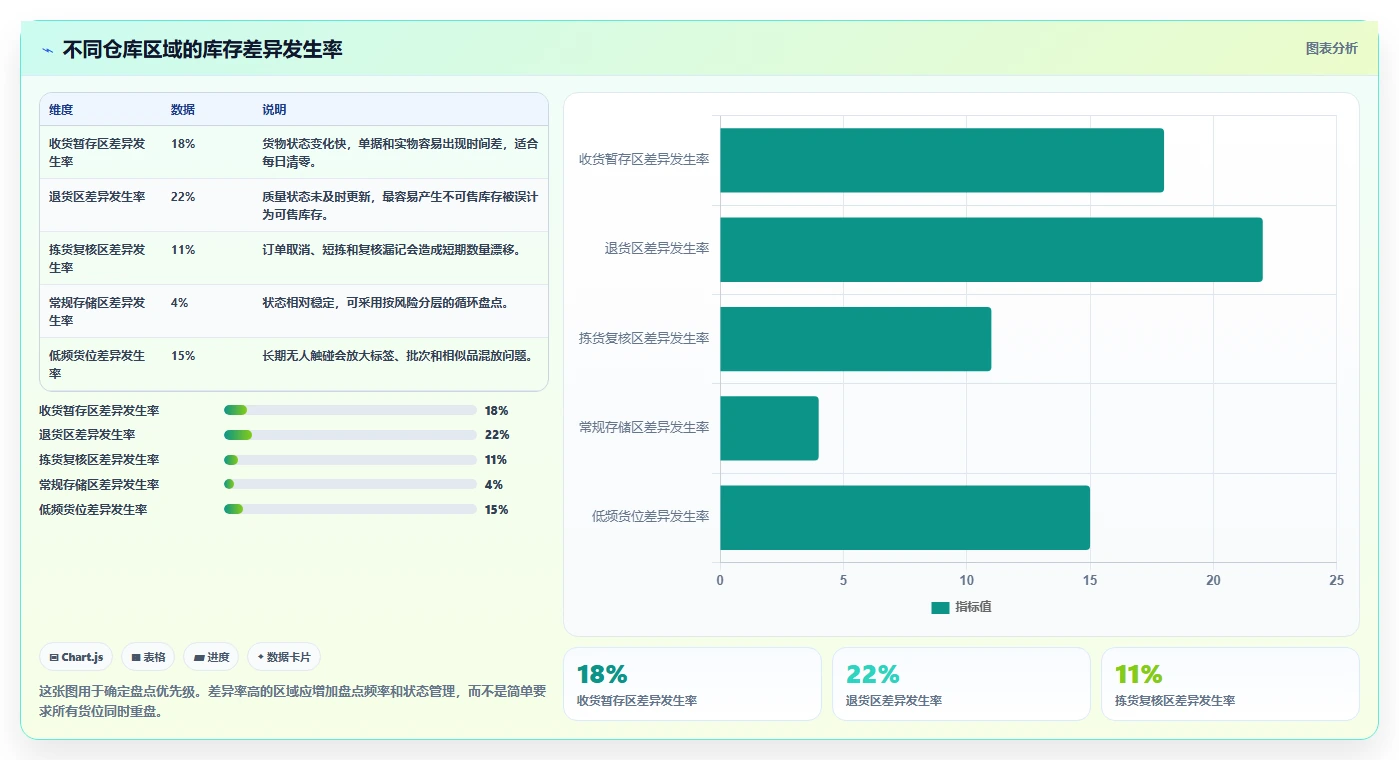Click the 收货暂存区差异发生率 progress bar

pyautogui.click(x=350, y=410)
